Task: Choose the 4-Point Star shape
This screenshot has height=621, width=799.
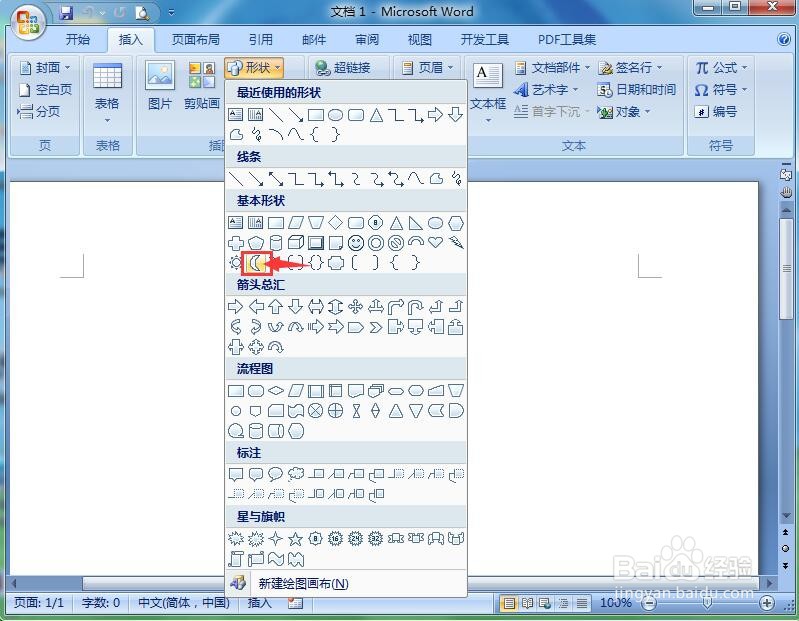Action: [x=276, y=538]
